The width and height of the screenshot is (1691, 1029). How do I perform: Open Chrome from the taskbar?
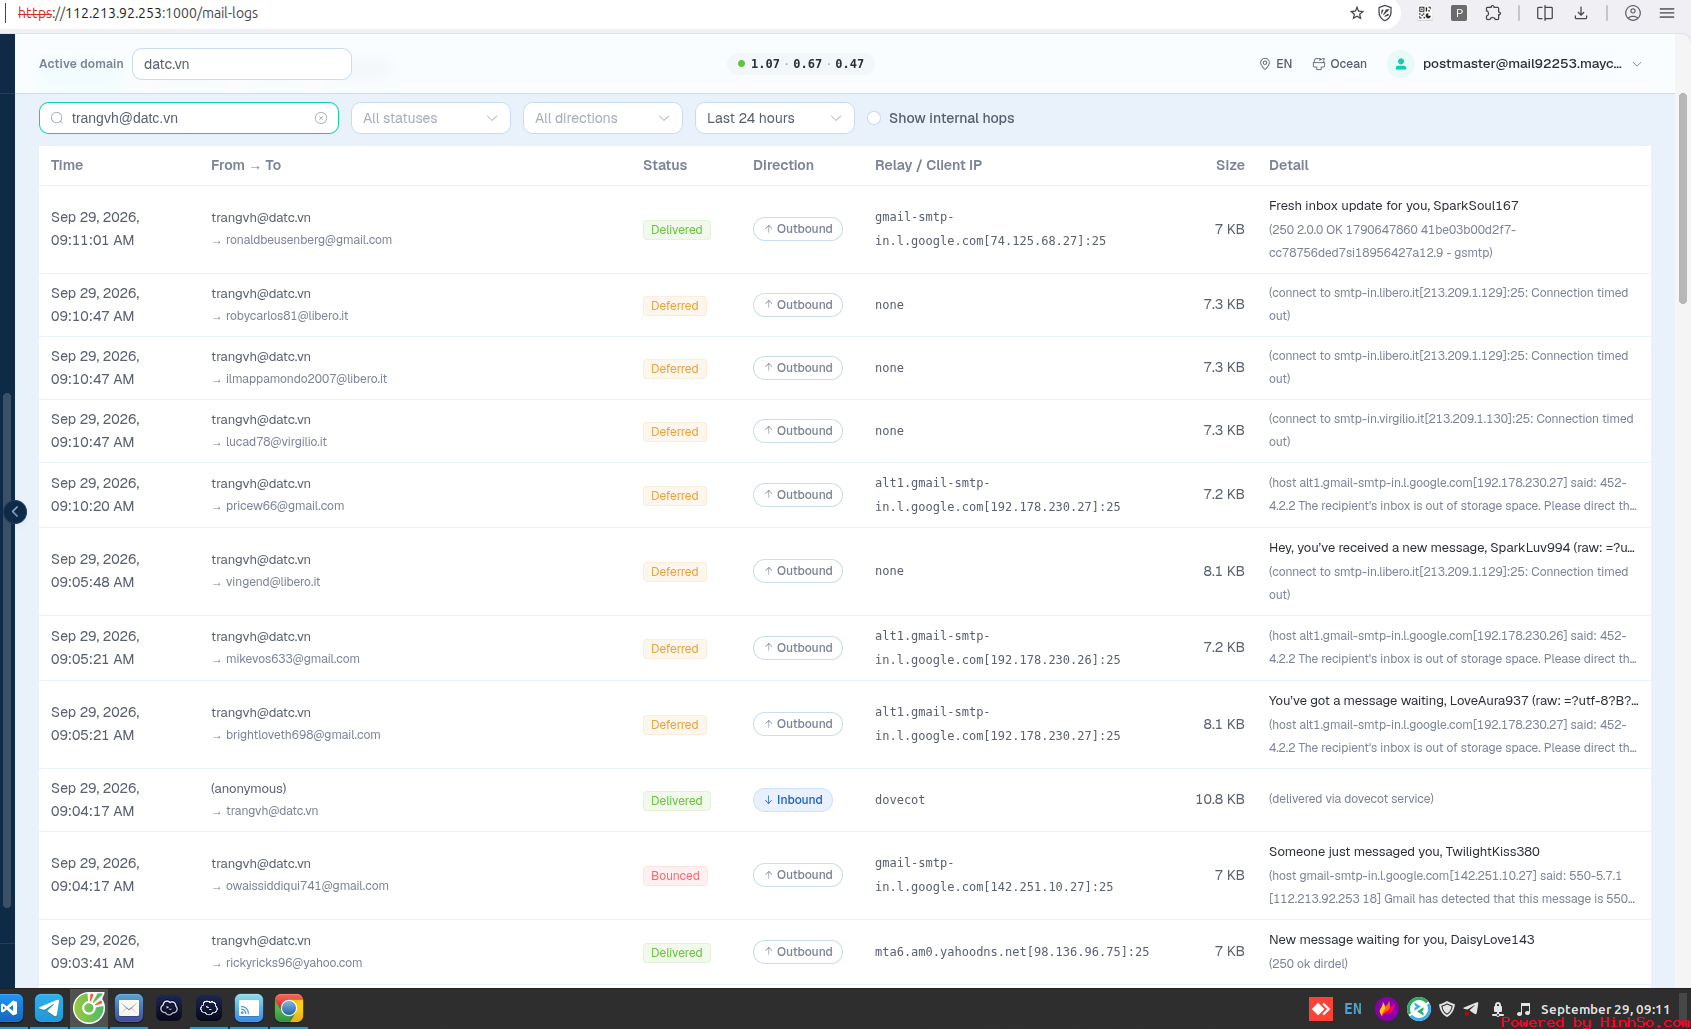coord(289,1008)
